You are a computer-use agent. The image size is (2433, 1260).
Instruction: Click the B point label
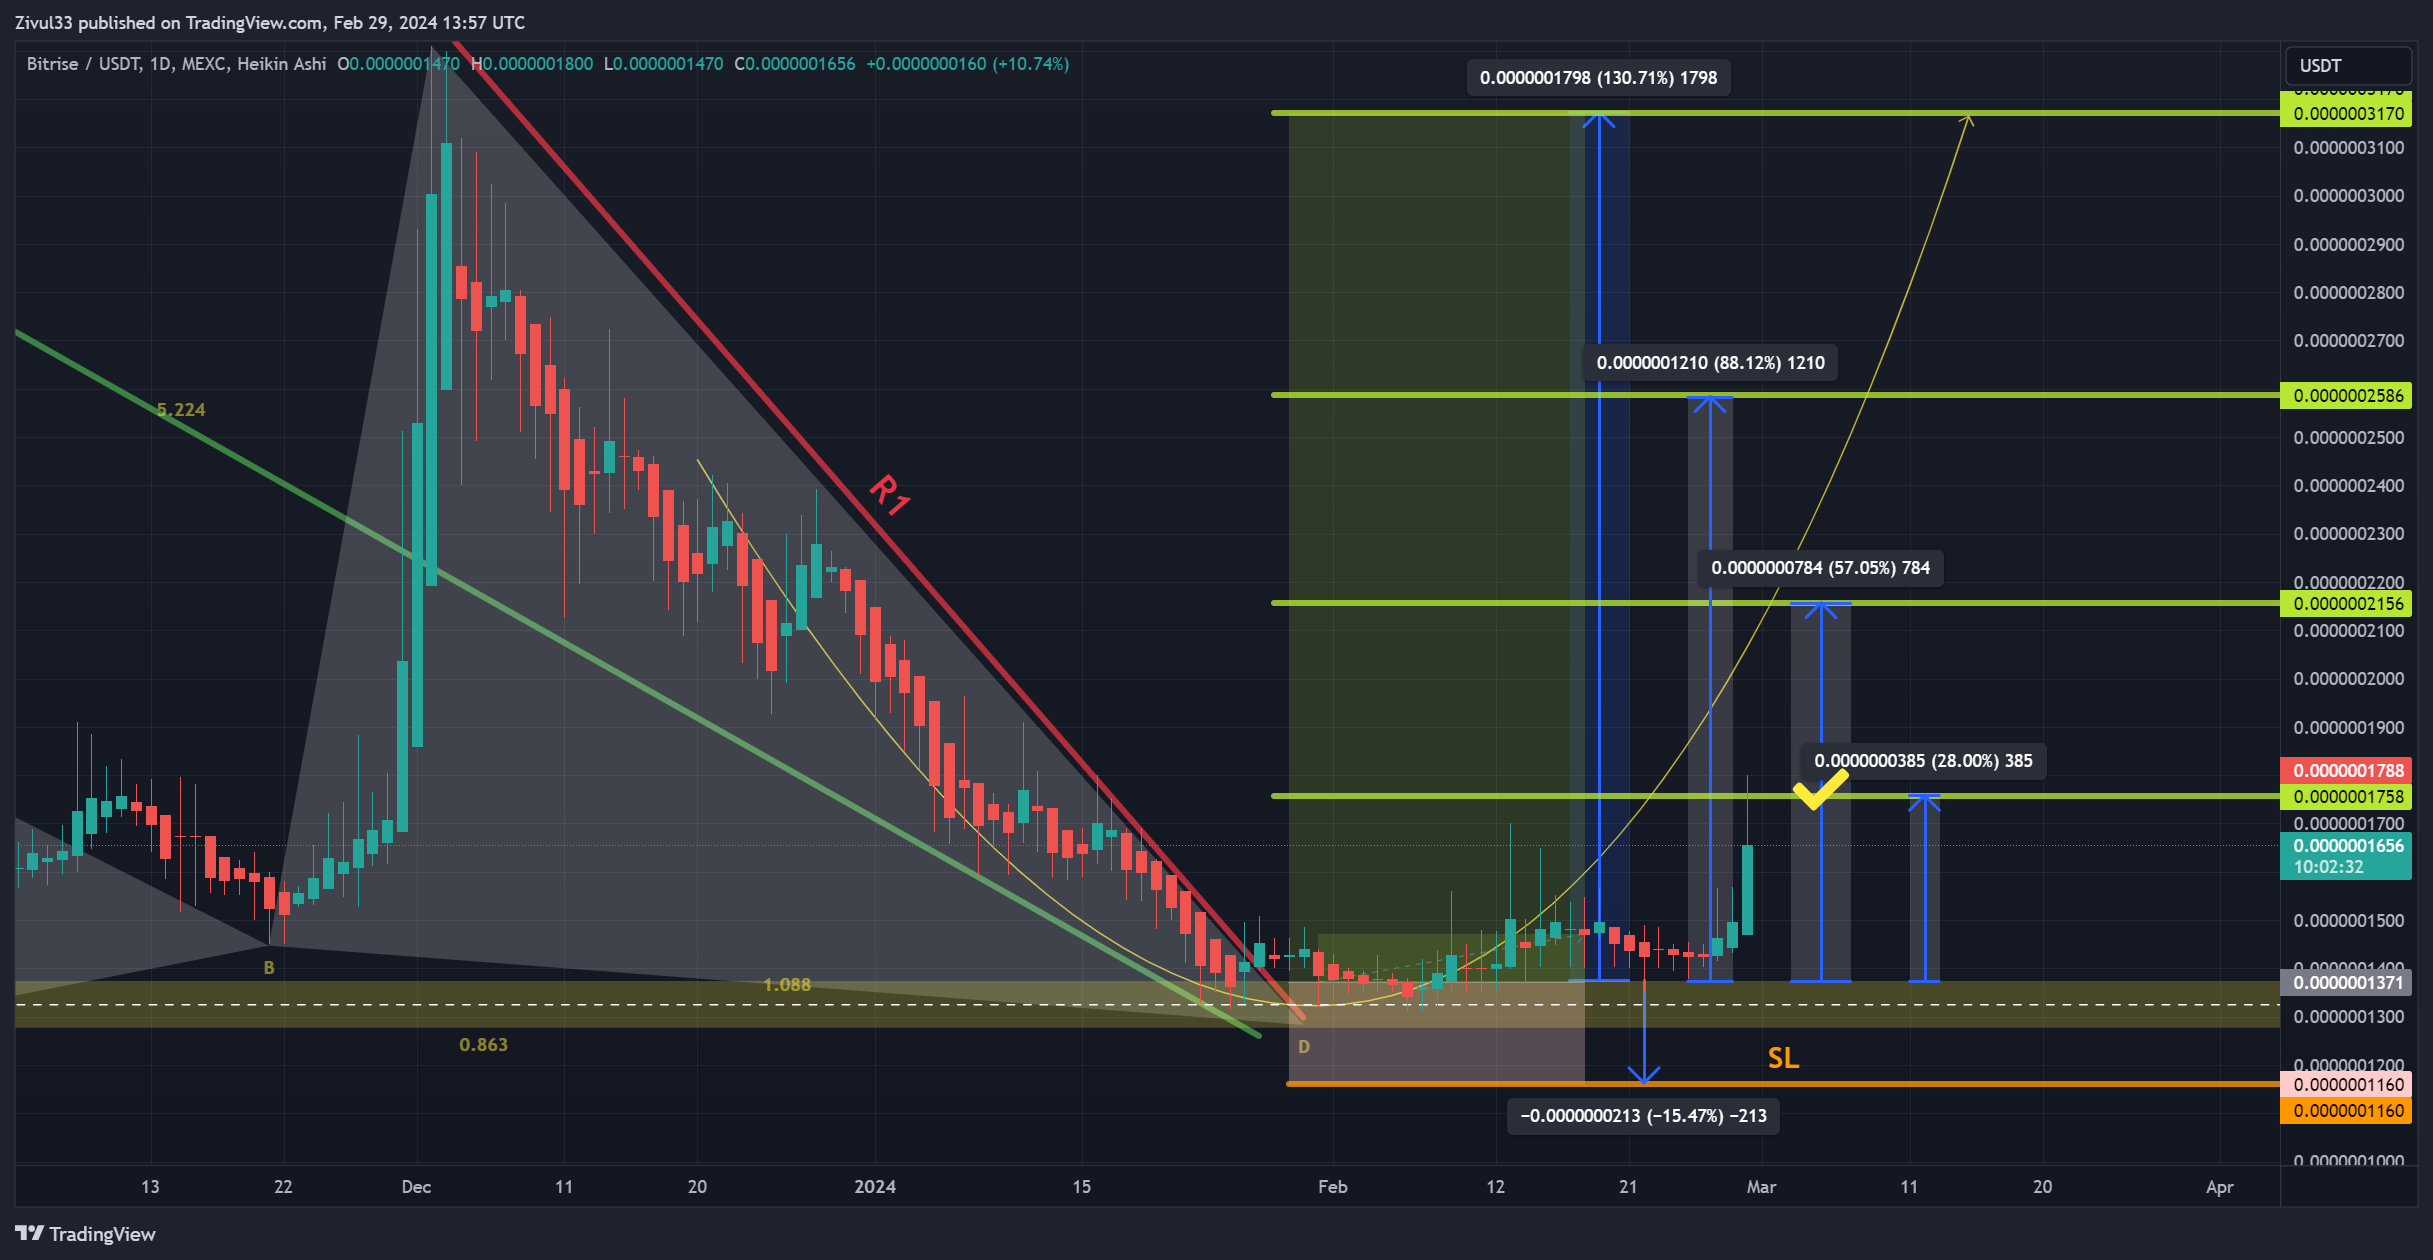pyautogui.click(x=268, y=968)
